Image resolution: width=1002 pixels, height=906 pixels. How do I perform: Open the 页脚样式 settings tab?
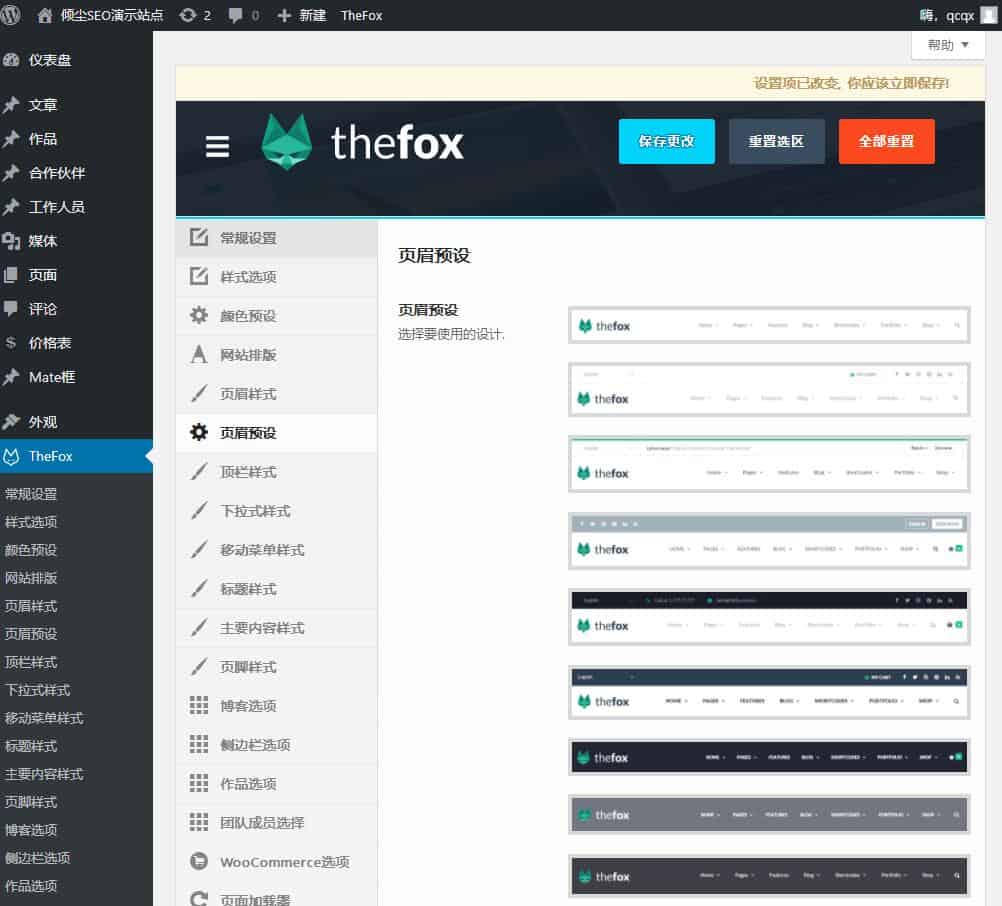tap(277, 666)
